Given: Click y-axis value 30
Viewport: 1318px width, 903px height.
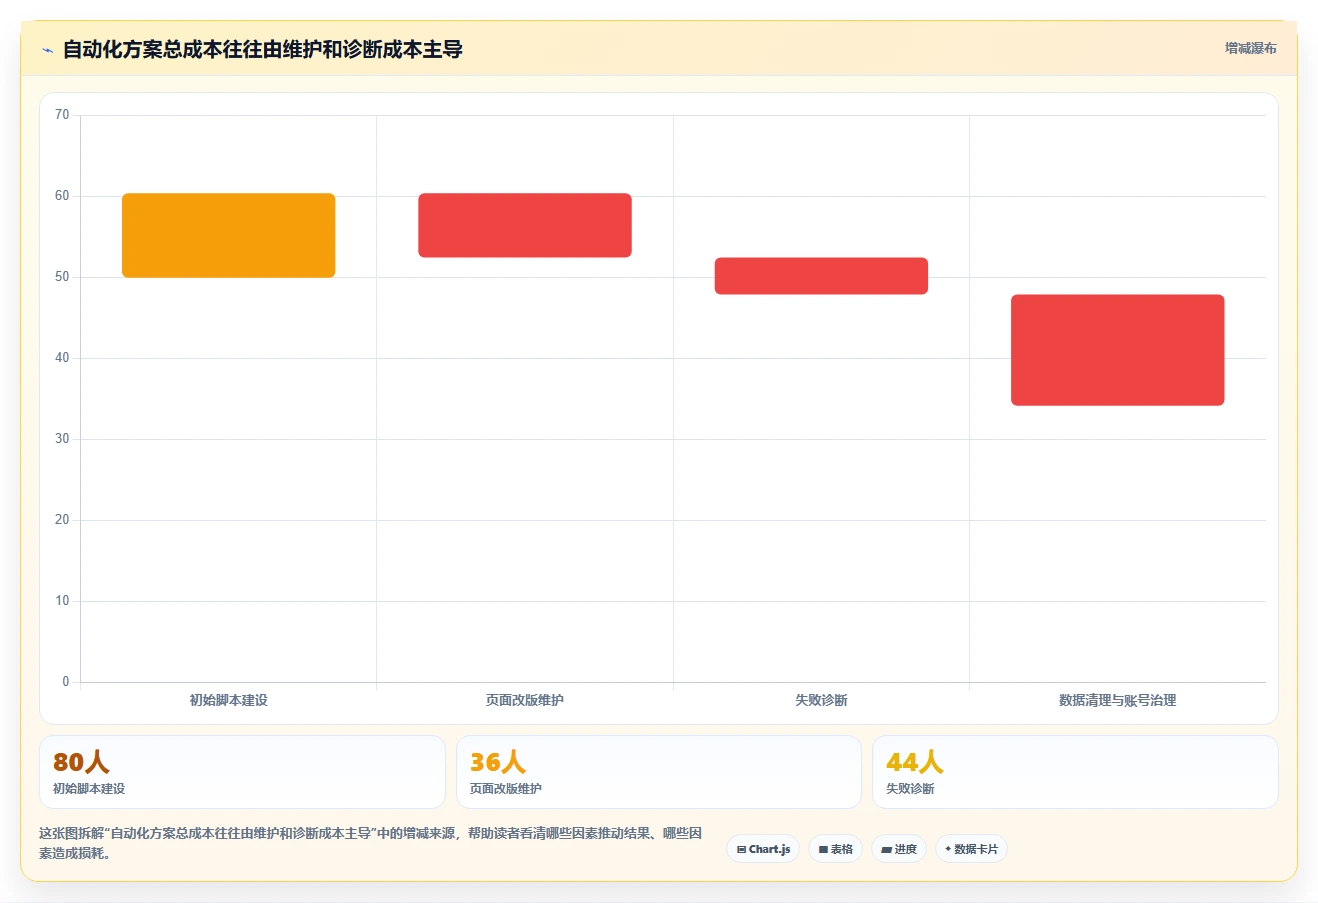Looking at the screenshot, I should pos(62,439).
